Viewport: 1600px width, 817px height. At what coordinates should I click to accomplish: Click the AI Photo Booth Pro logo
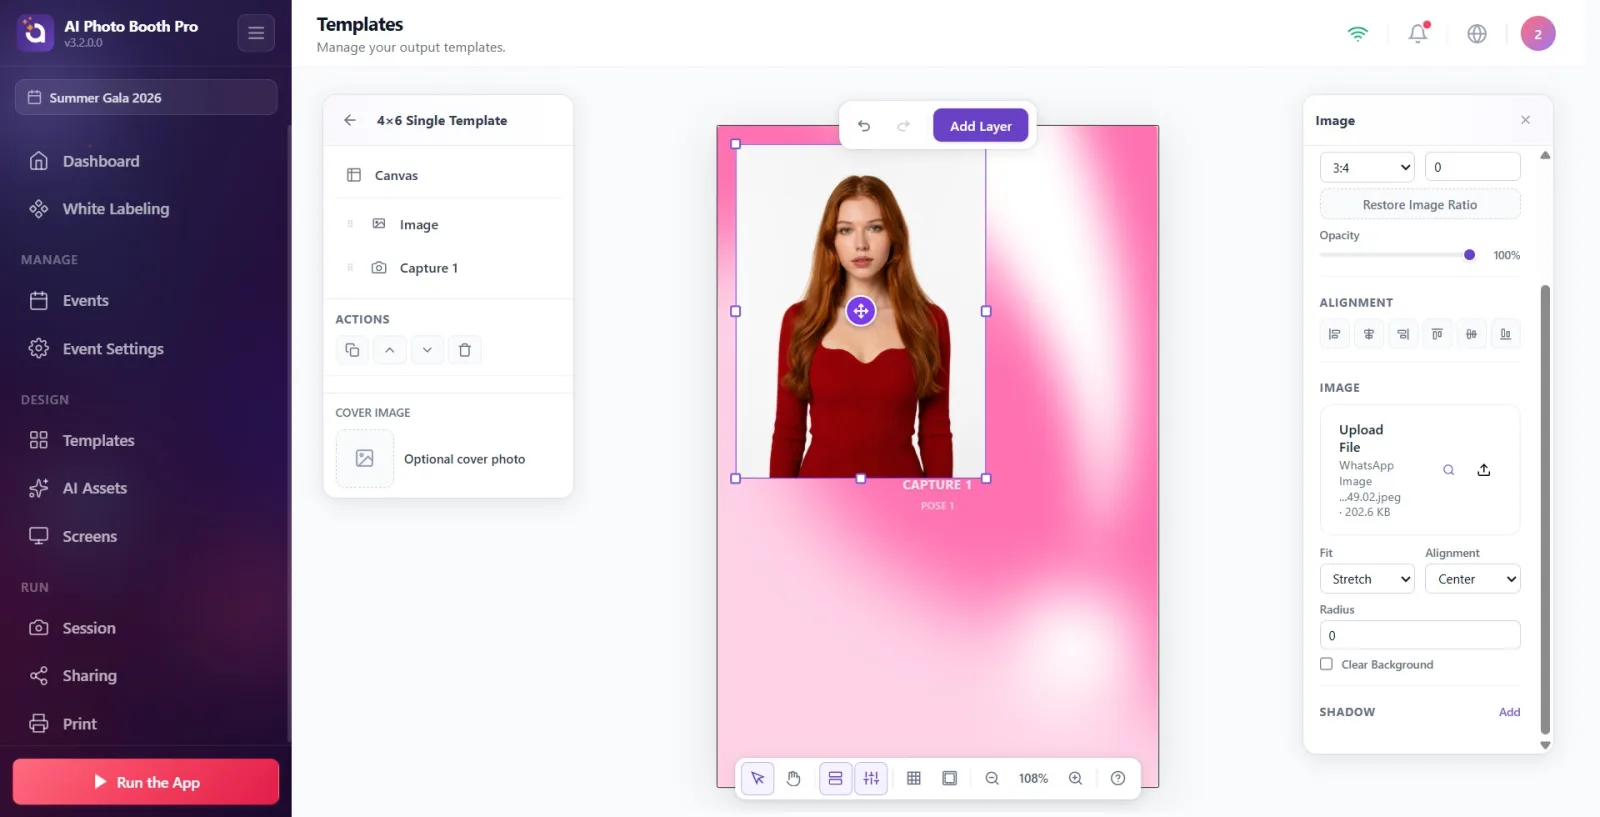(35, 33)
